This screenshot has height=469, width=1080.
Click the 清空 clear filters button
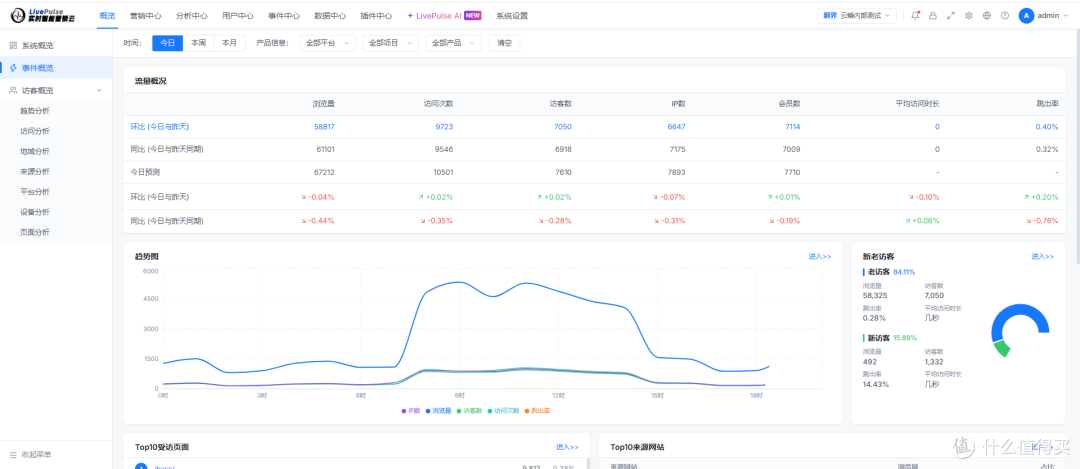(504, 43)
